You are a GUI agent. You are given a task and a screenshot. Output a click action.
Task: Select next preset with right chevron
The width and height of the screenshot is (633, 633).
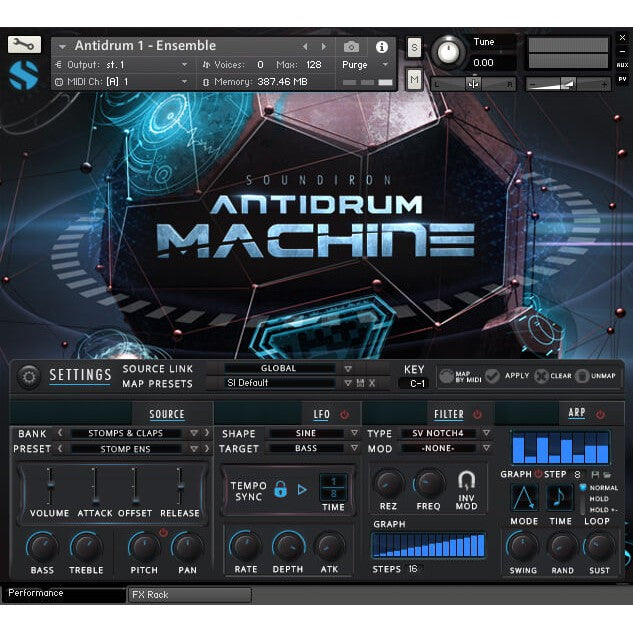pos(207,449)
